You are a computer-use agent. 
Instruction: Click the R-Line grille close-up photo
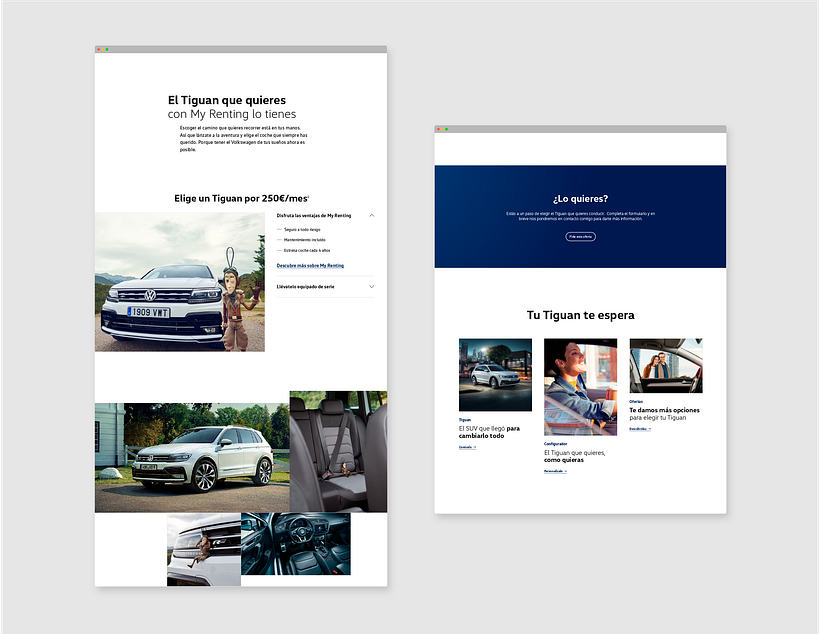tap(204, 549)
